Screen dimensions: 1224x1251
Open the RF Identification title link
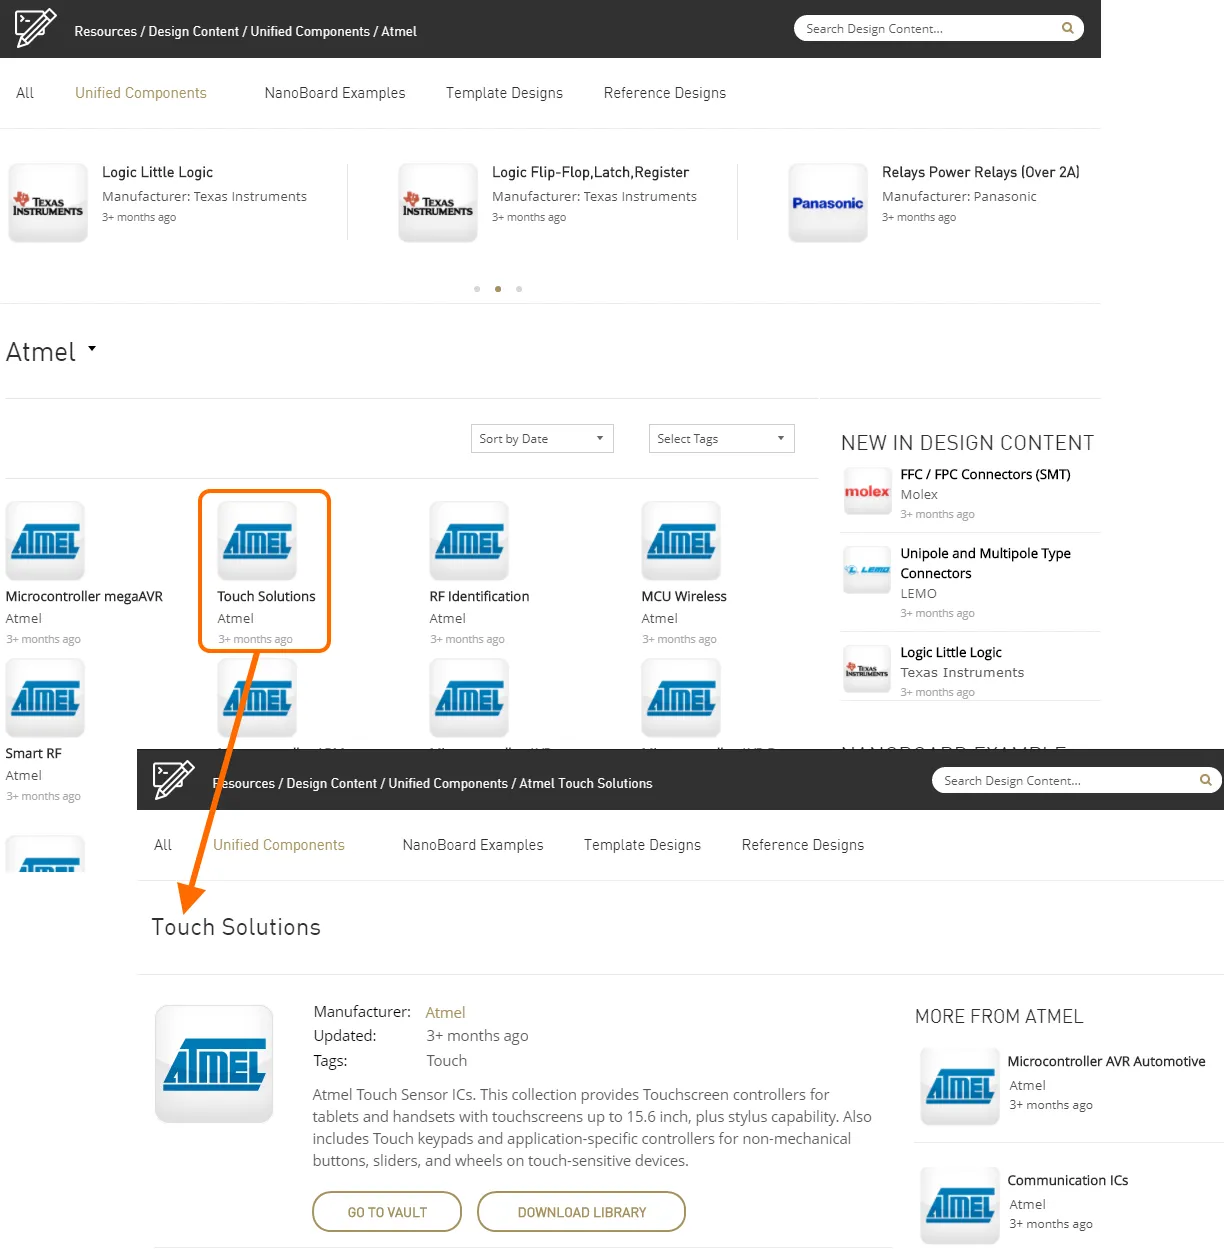479,597
